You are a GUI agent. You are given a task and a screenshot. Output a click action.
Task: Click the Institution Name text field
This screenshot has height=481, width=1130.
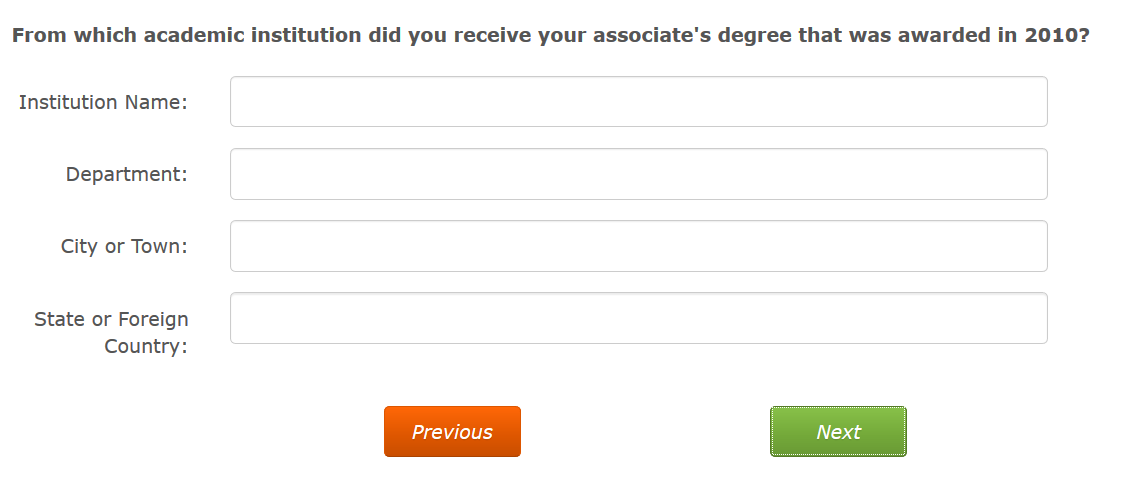638,102
